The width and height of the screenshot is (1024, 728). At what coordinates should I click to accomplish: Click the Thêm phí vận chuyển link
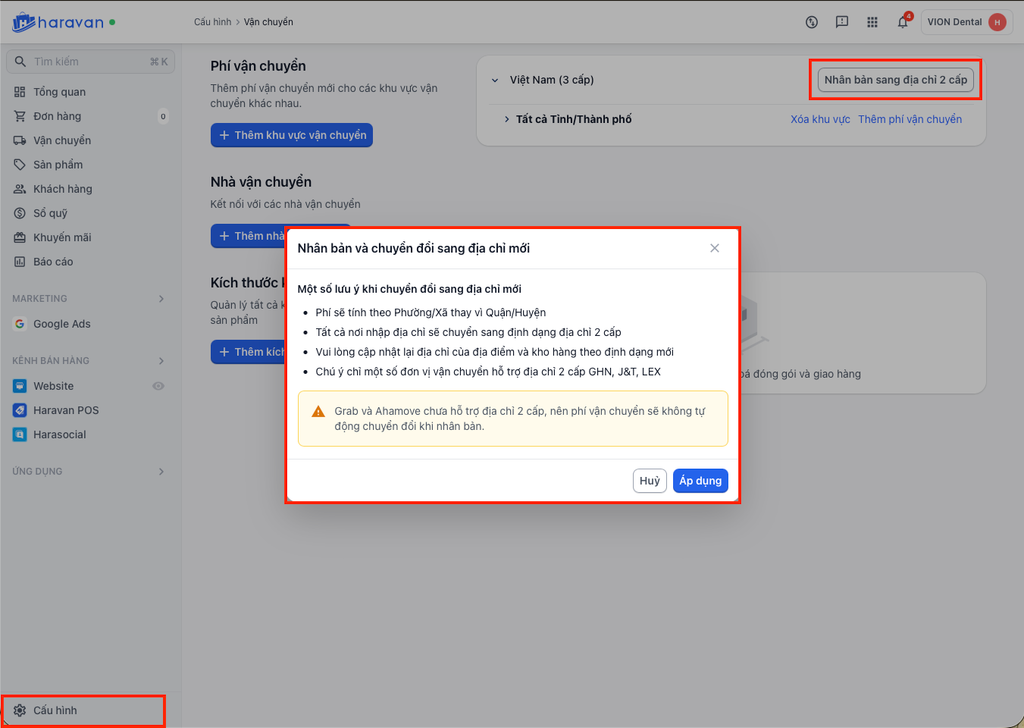[910, 120]
